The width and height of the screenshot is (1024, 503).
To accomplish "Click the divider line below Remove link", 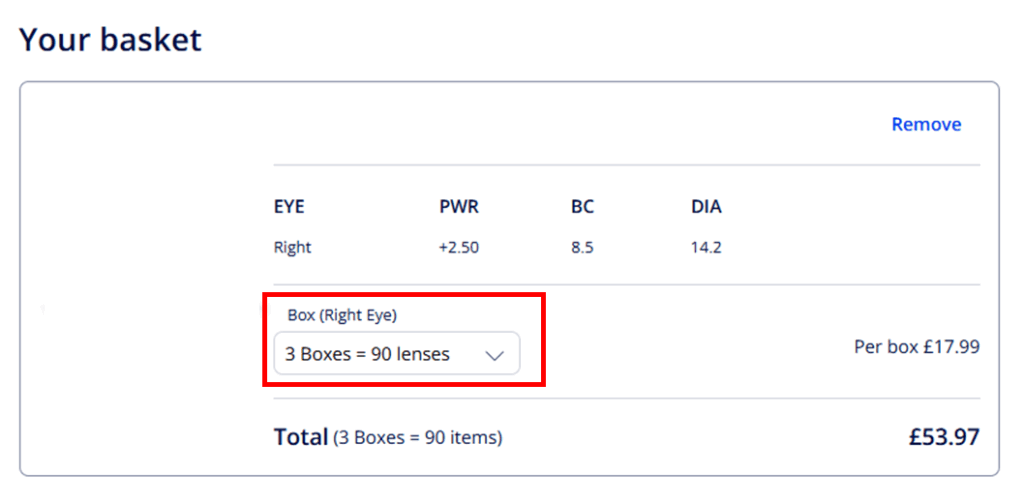I will coord(627,165).
